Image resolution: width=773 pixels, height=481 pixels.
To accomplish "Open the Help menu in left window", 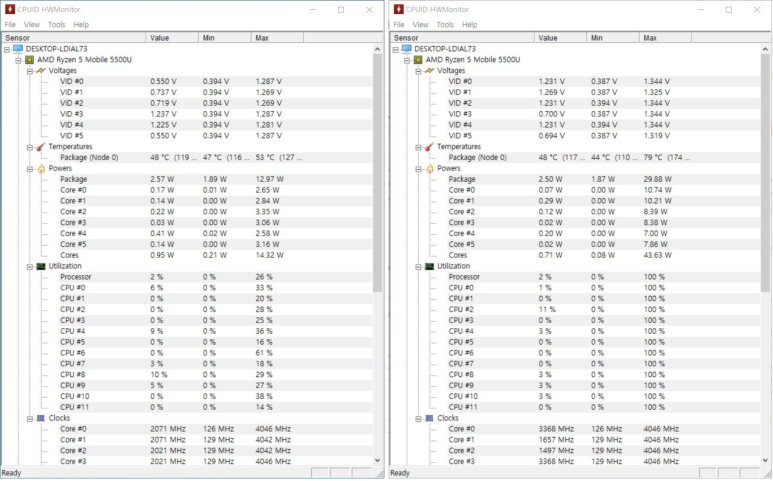I will tap(81, 25).
